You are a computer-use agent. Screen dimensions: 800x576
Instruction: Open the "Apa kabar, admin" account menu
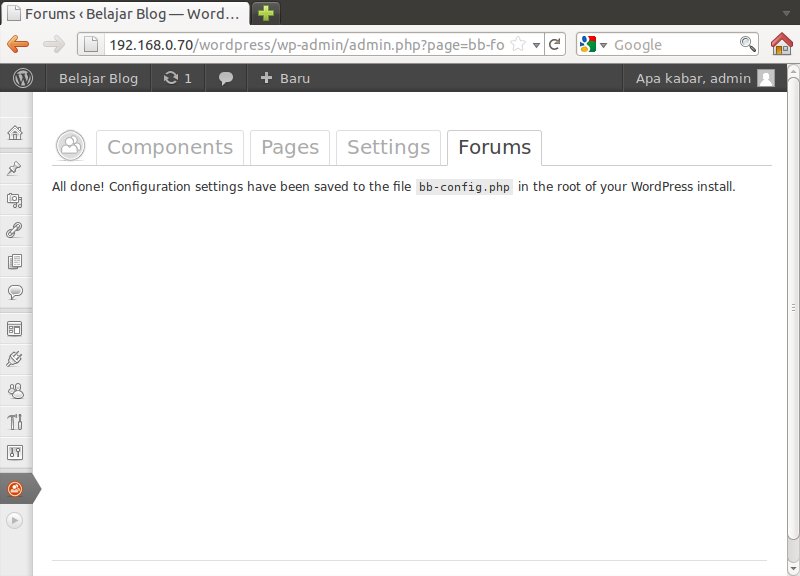[704, 78]
